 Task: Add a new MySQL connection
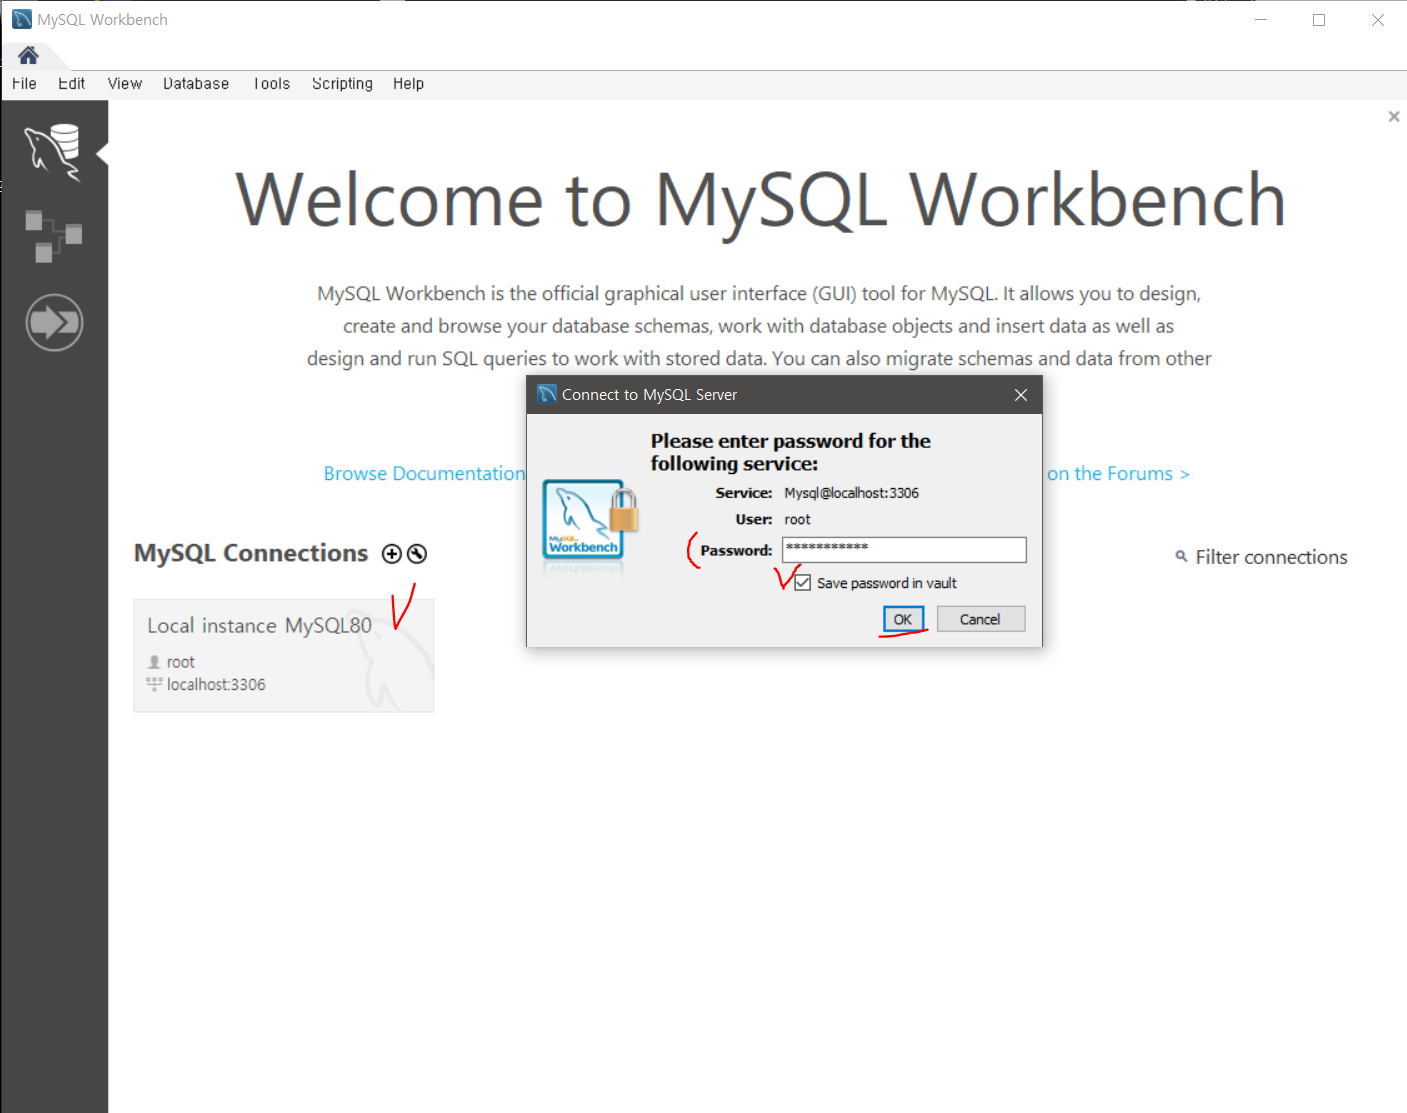click(x=392, y=554)
